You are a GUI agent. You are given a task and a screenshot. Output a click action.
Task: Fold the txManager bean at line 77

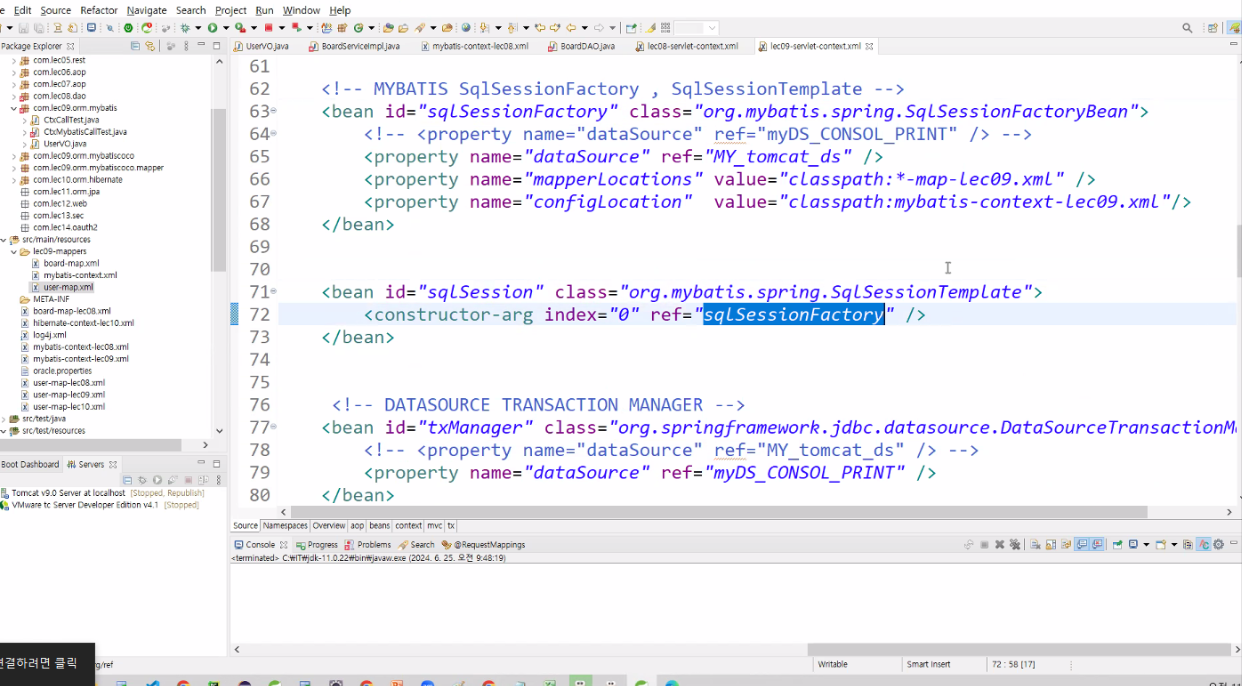pyautogui.click(x=274, y=428)
